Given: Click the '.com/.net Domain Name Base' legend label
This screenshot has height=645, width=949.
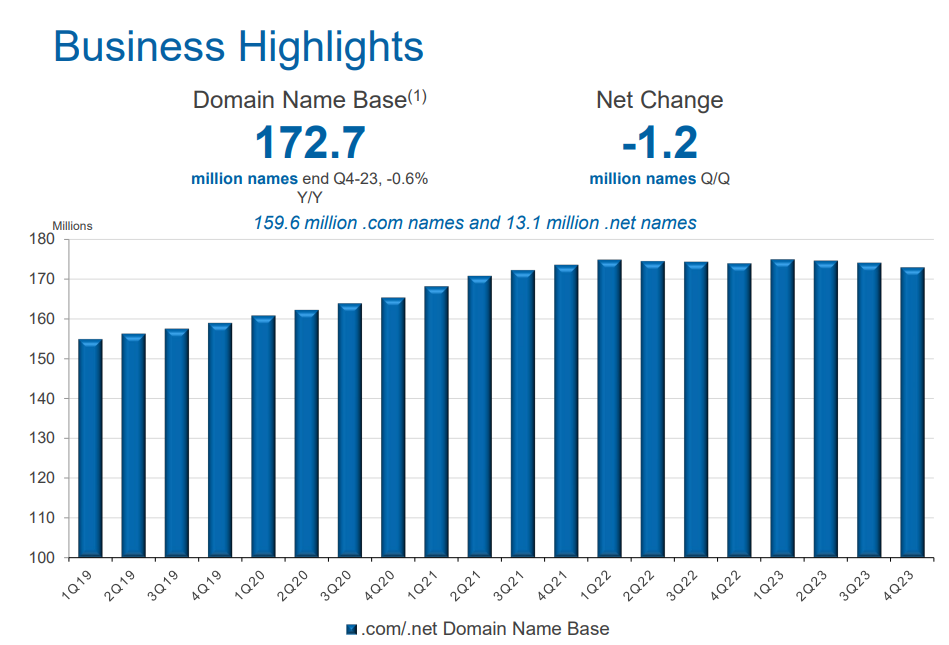Looking at the screenshot, I should tap(485, 629).
